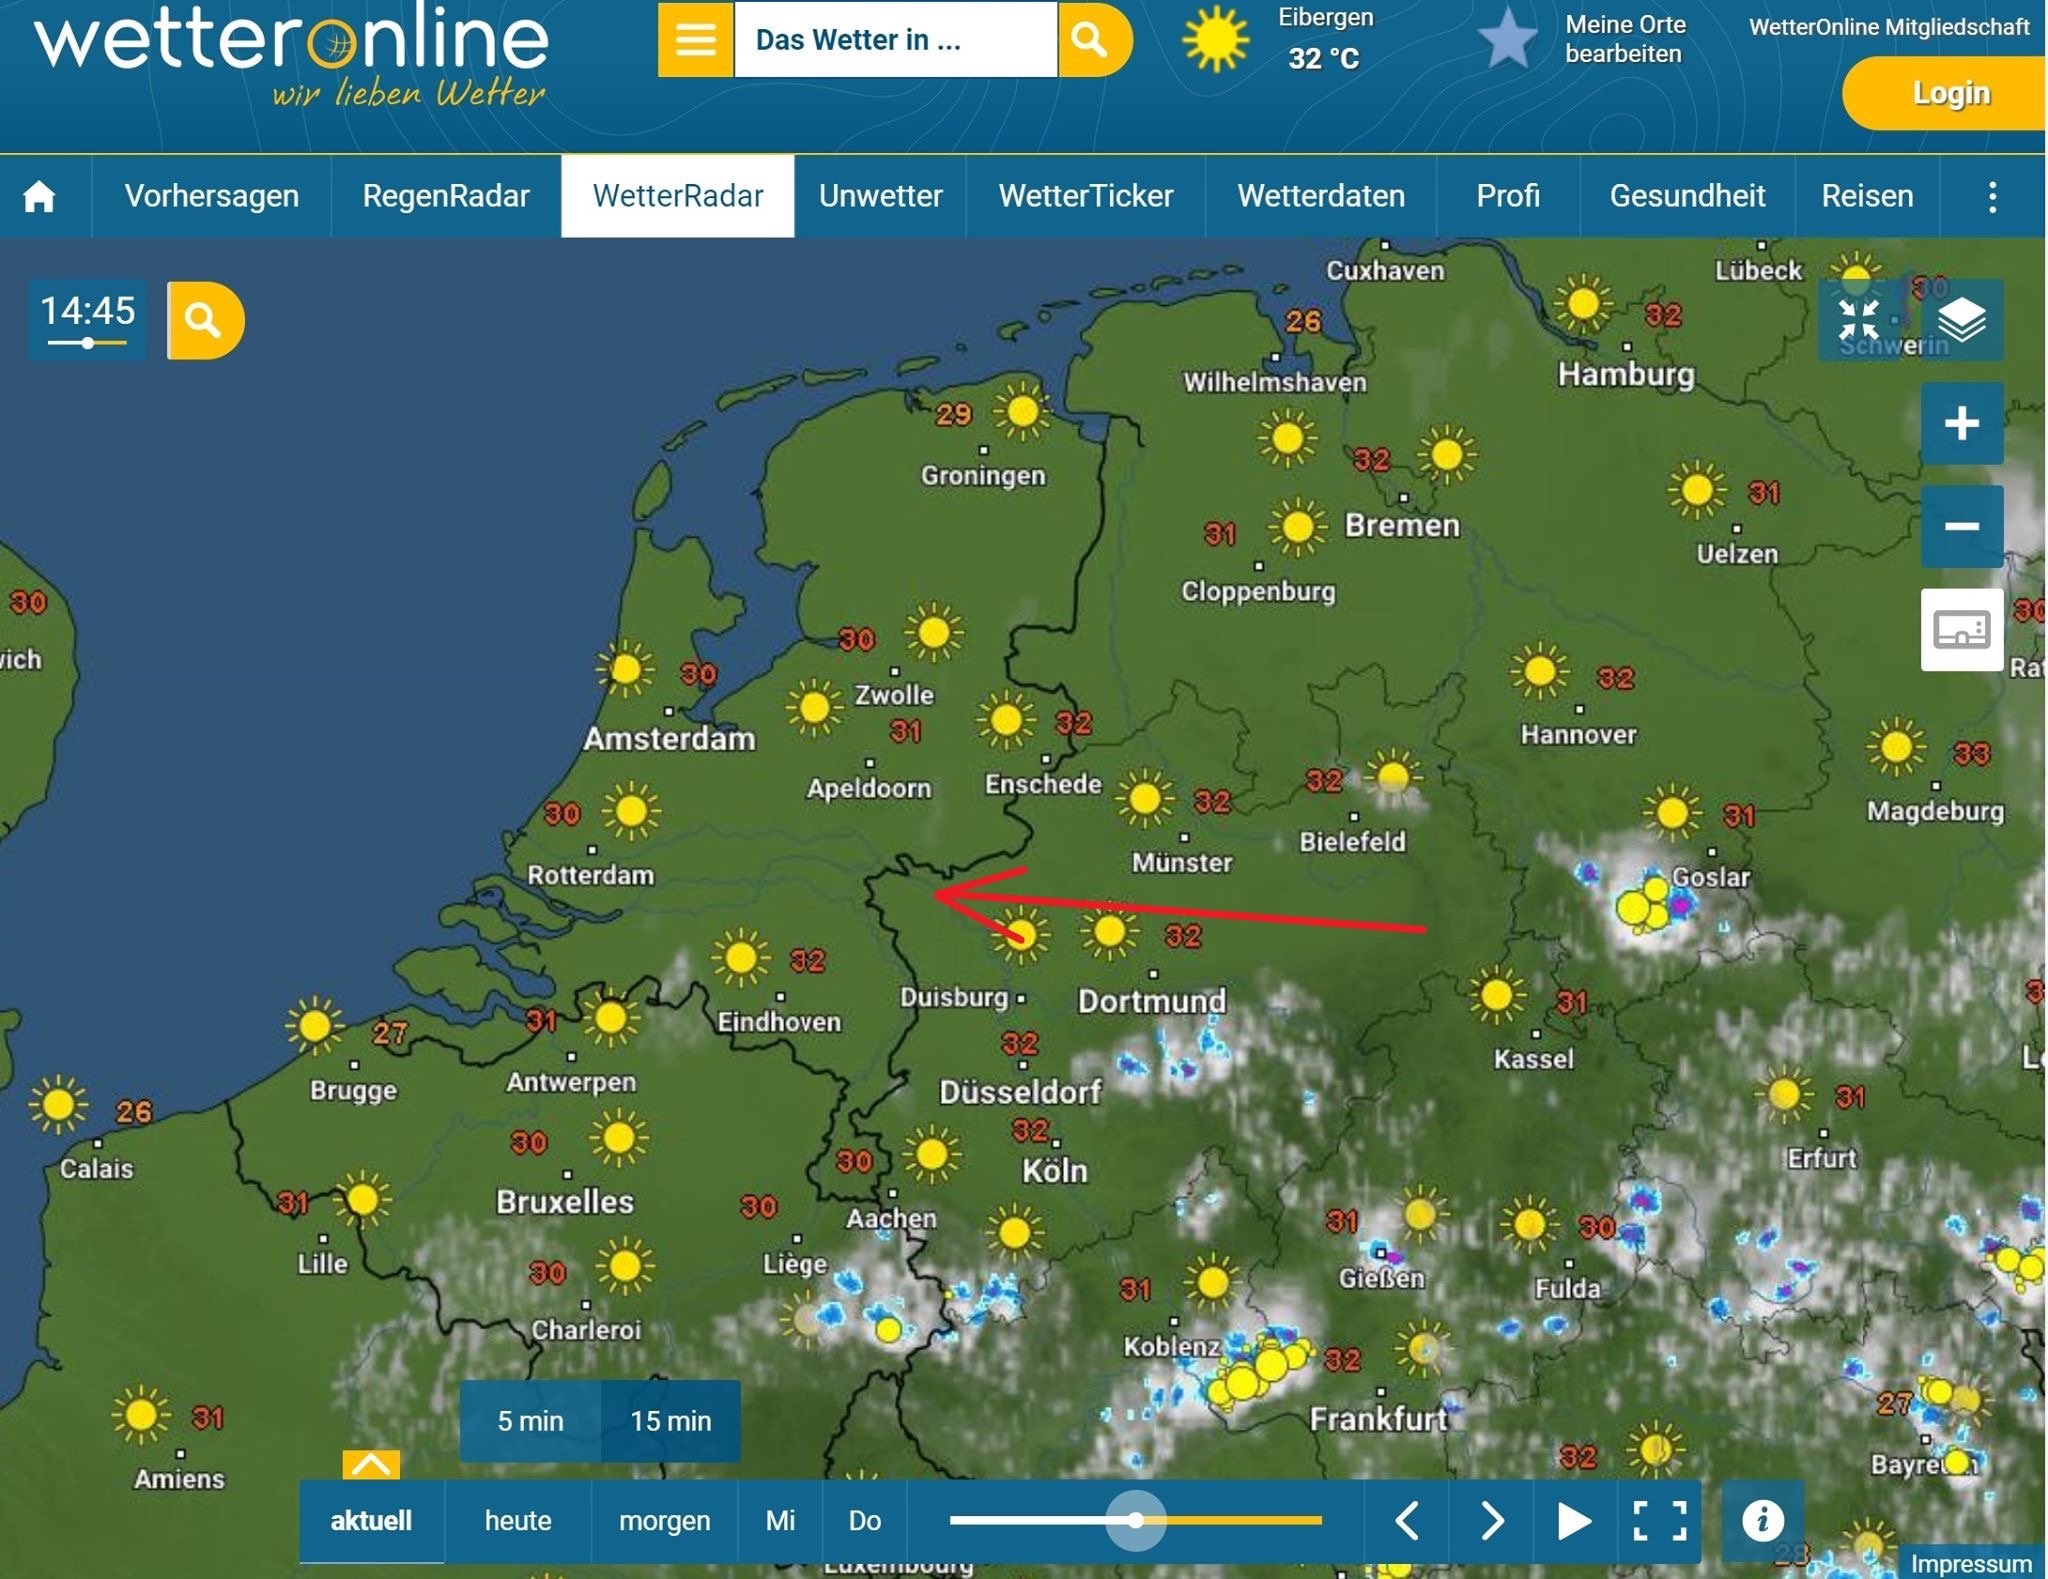Screen dimensions: 2048x1579
Task: Enter fullscreen map mode
Action: (x=1659, y=1520)
